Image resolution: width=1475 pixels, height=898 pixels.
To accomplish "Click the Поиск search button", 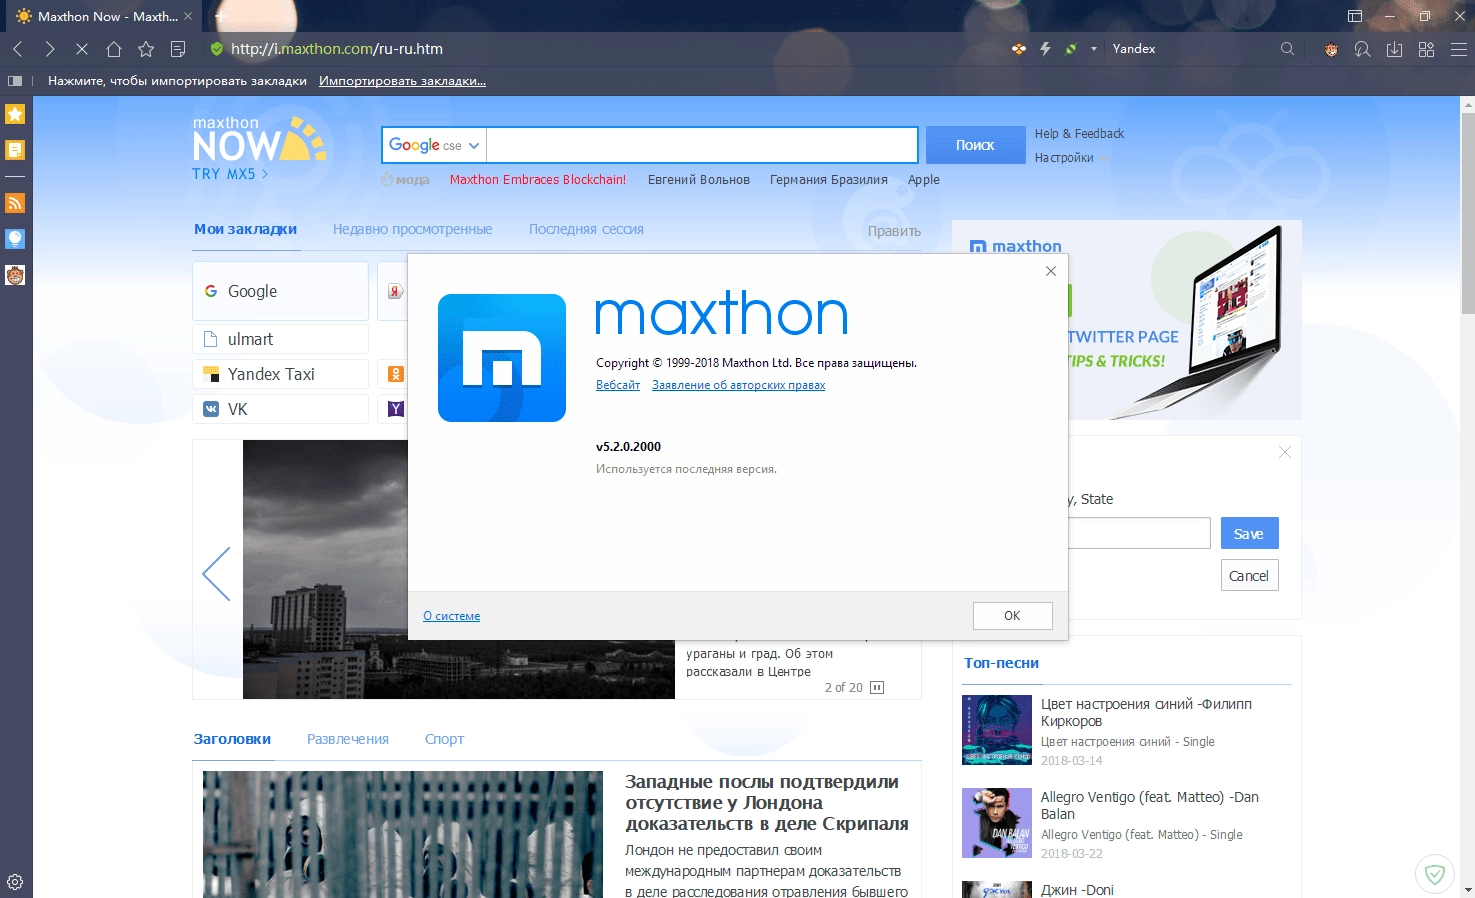I will (975, 145).
